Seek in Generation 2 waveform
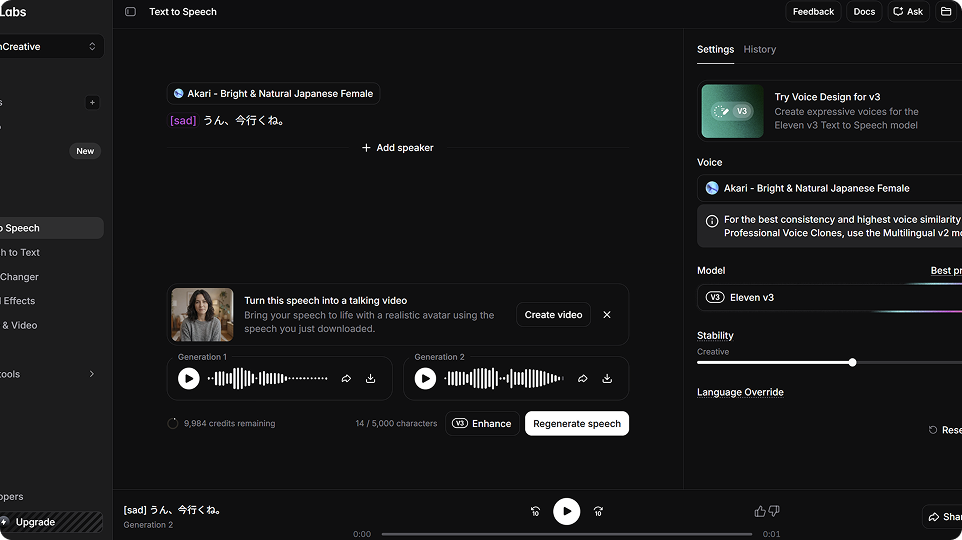Viewport: 962px width, 540px height. tap(504, 379)
